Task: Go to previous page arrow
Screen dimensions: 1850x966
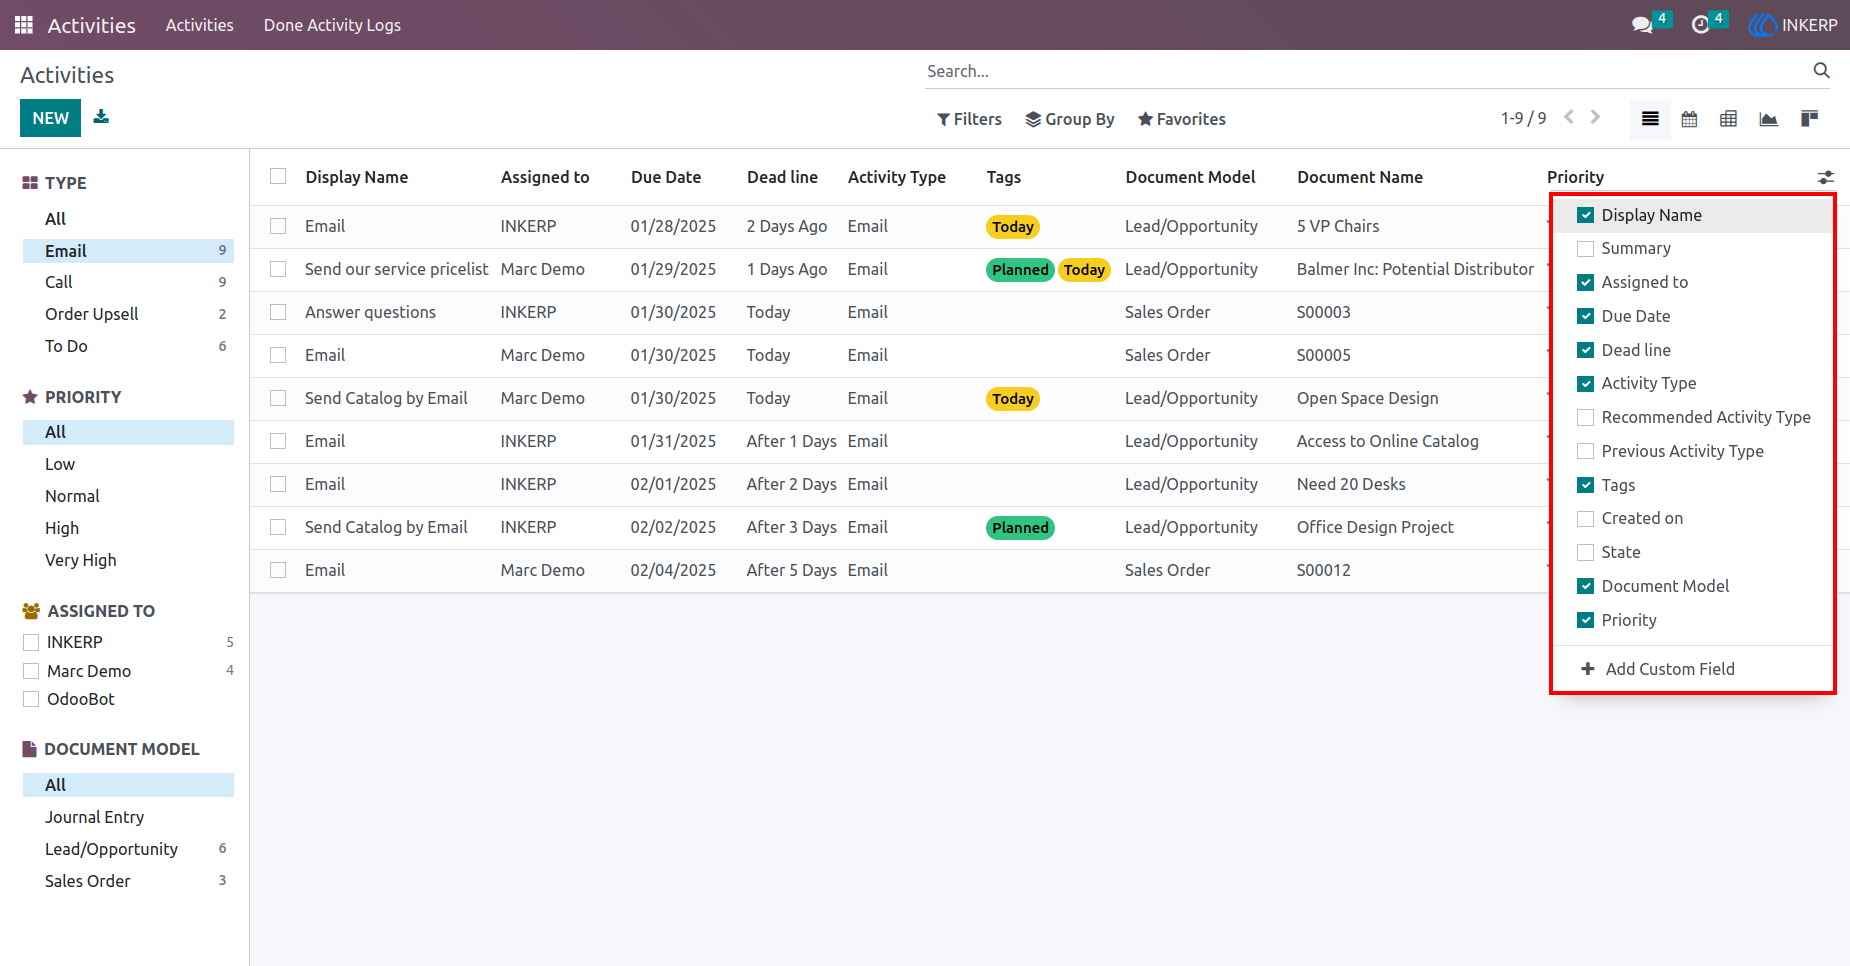Action: pyautogui.click(x=1569, y=117)
